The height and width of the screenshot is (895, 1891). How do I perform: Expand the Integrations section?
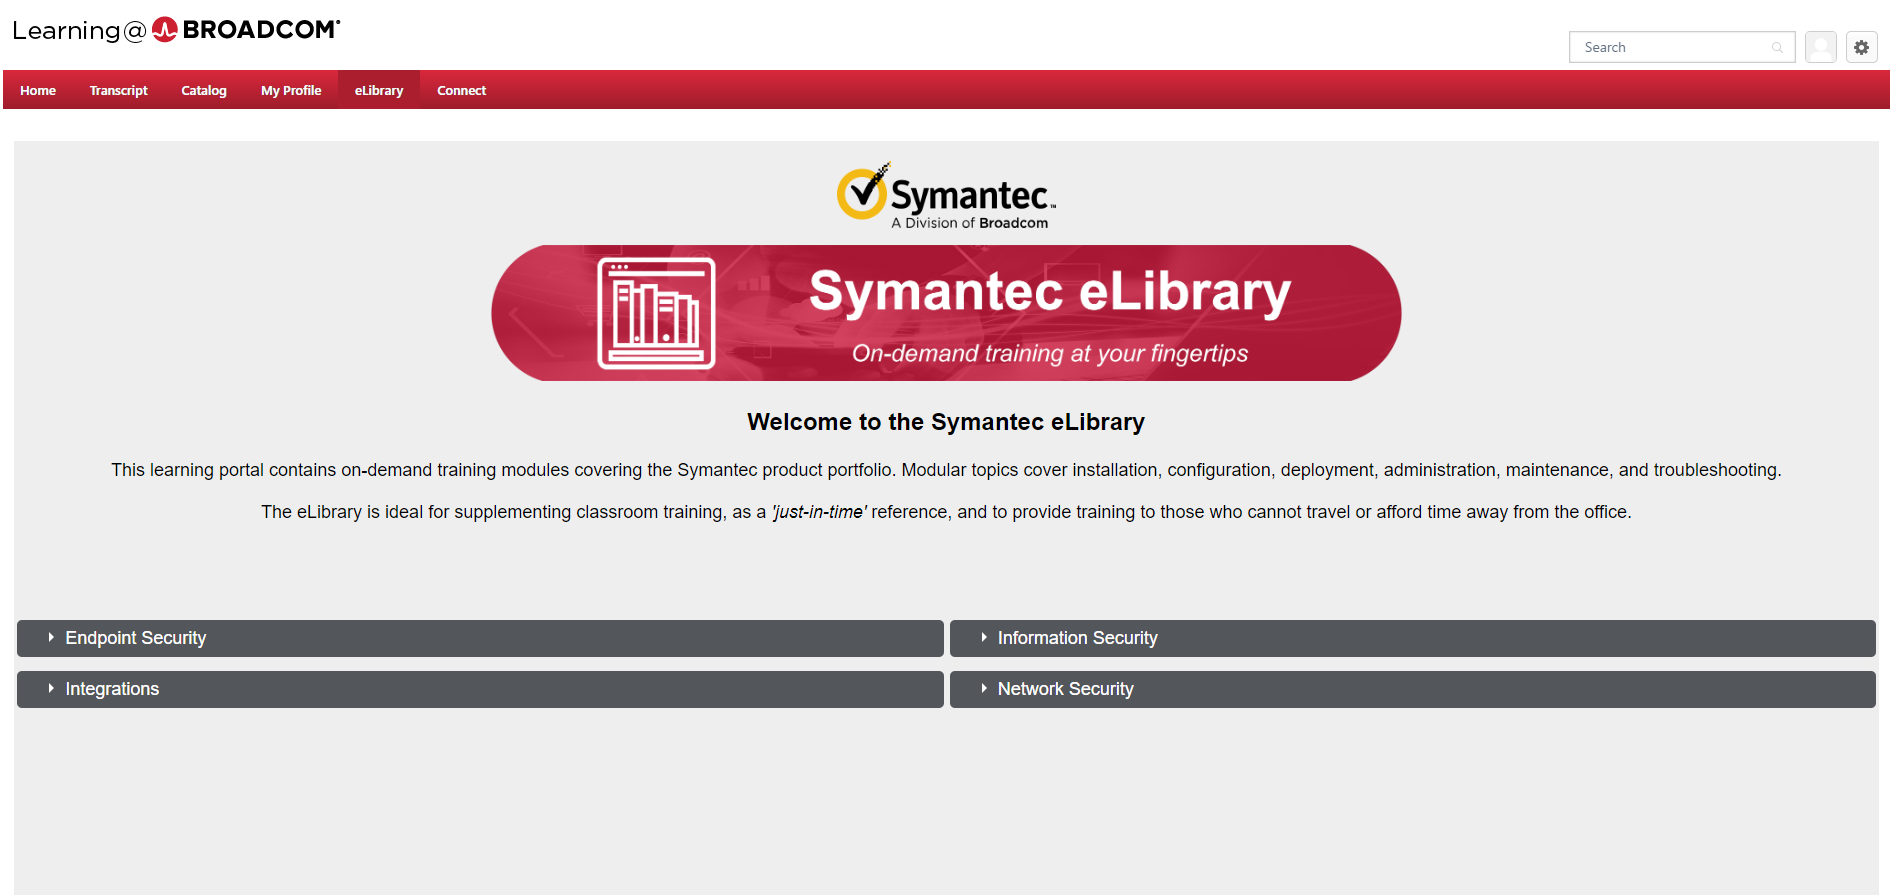point(112,689)
